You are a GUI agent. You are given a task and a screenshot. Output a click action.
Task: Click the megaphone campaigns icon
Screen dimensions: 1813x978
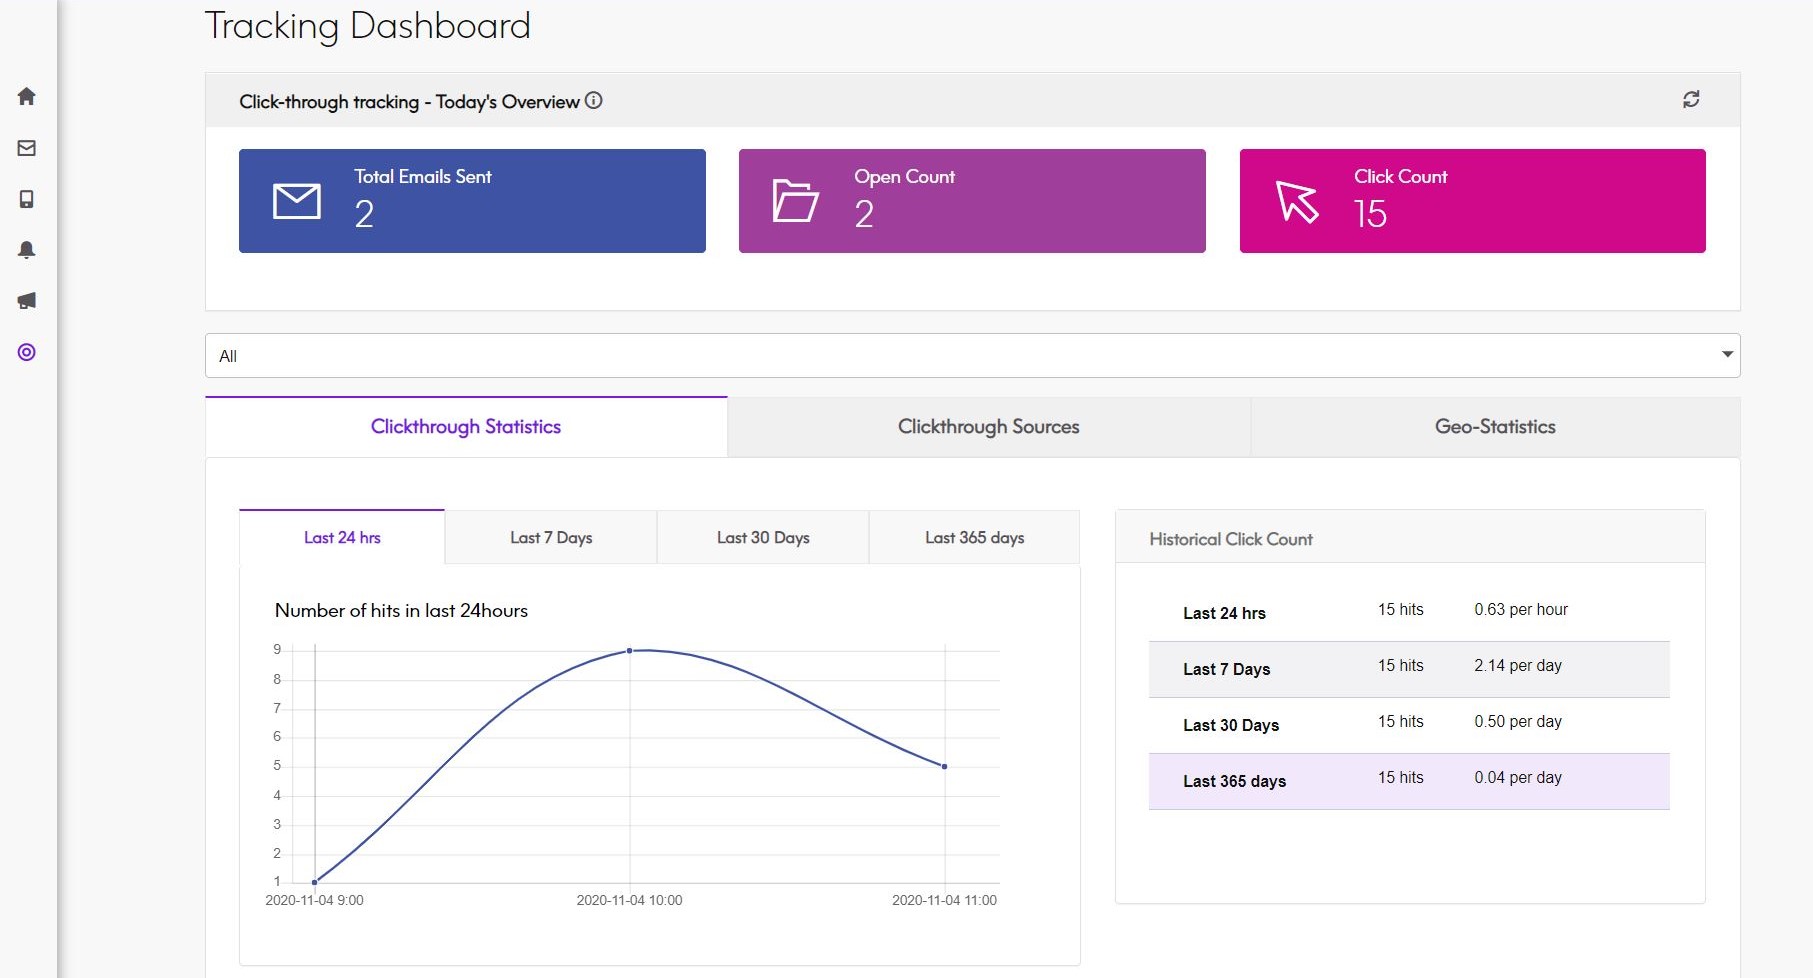pos(27,301)
